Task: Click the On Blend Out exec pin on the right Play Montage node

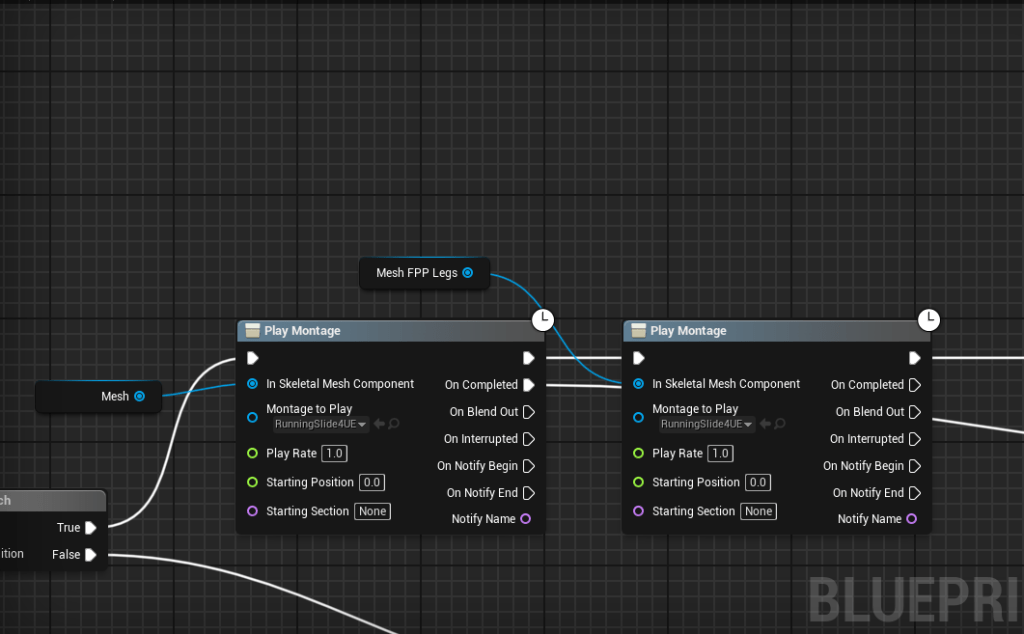Action: 915,412
